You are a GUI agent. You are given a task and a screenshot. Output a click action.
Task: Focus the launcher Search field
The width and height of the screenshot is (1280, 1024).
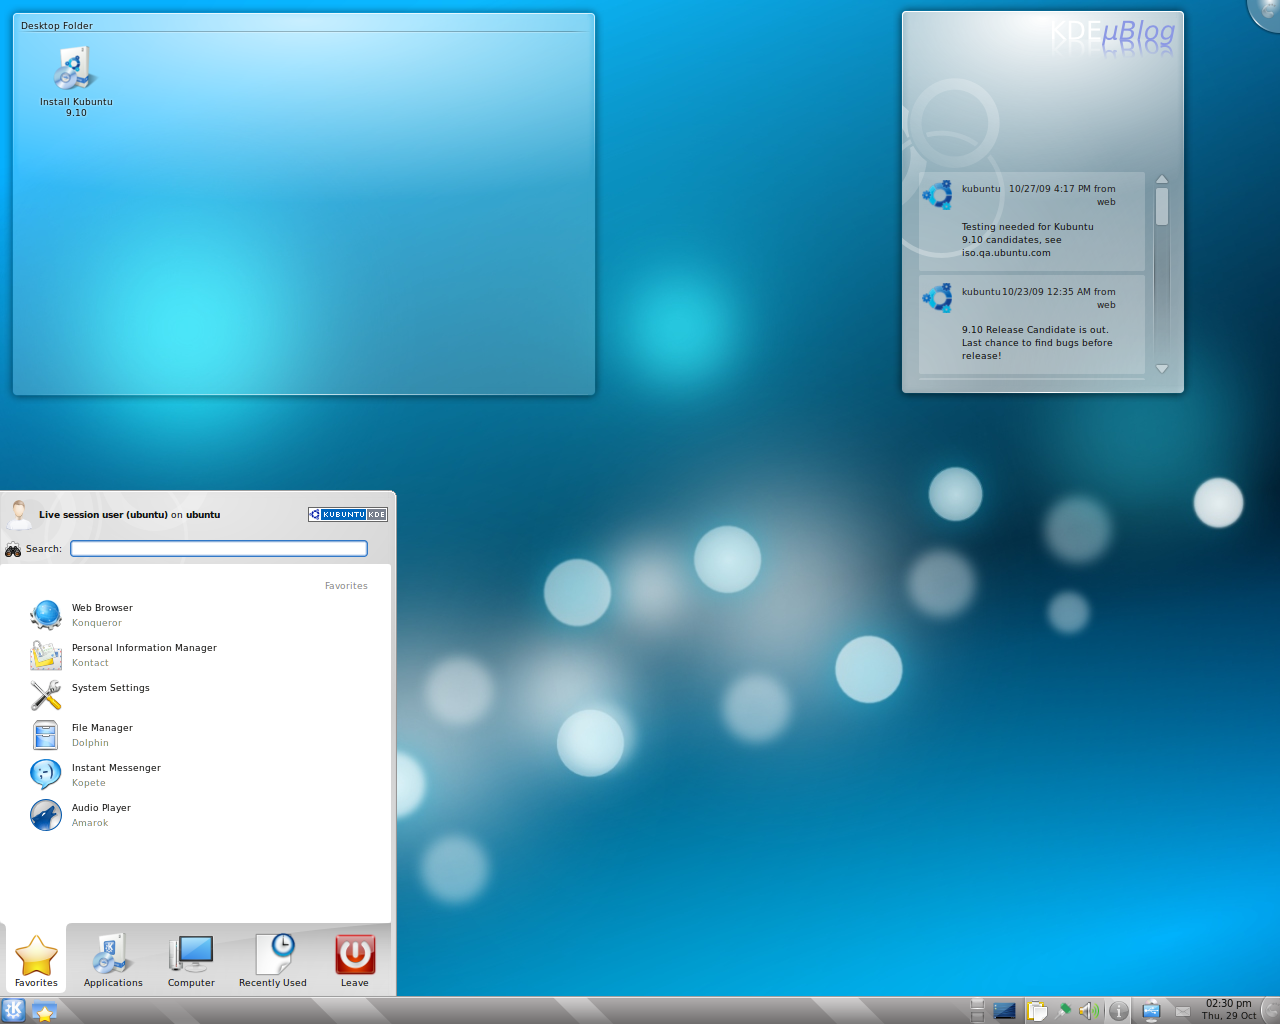[219, 548]
